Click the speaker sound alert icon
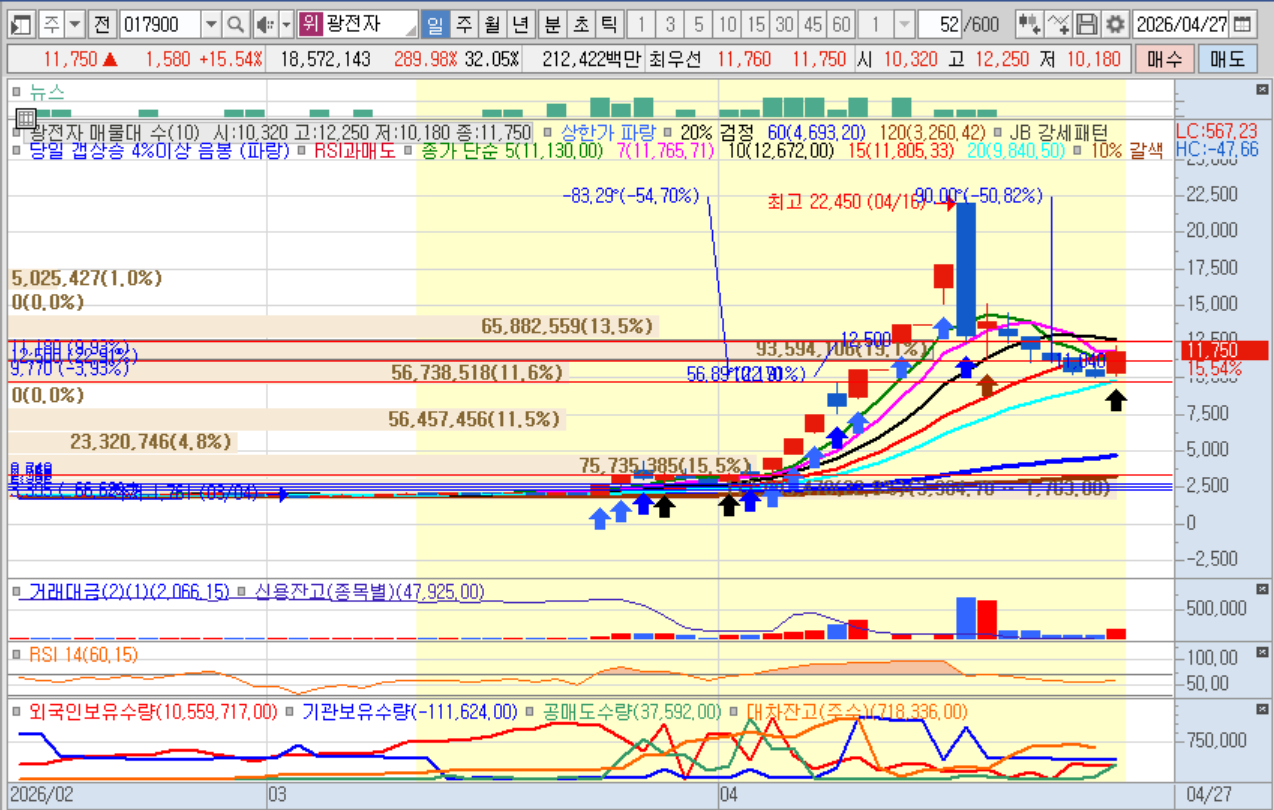 [x=264, y=24]
